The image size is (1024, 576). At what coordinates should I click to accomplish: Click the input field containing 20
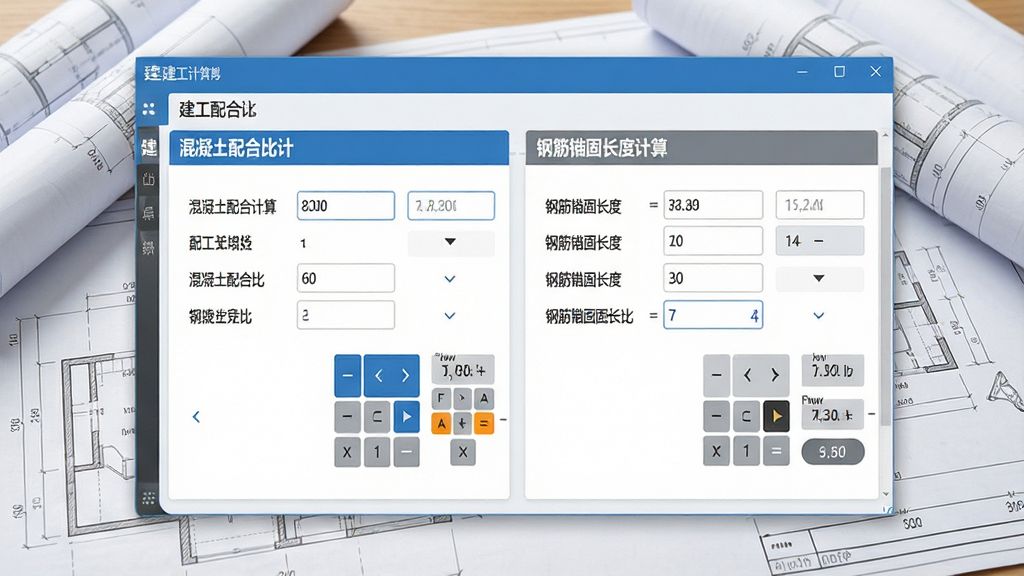[713, 241]
